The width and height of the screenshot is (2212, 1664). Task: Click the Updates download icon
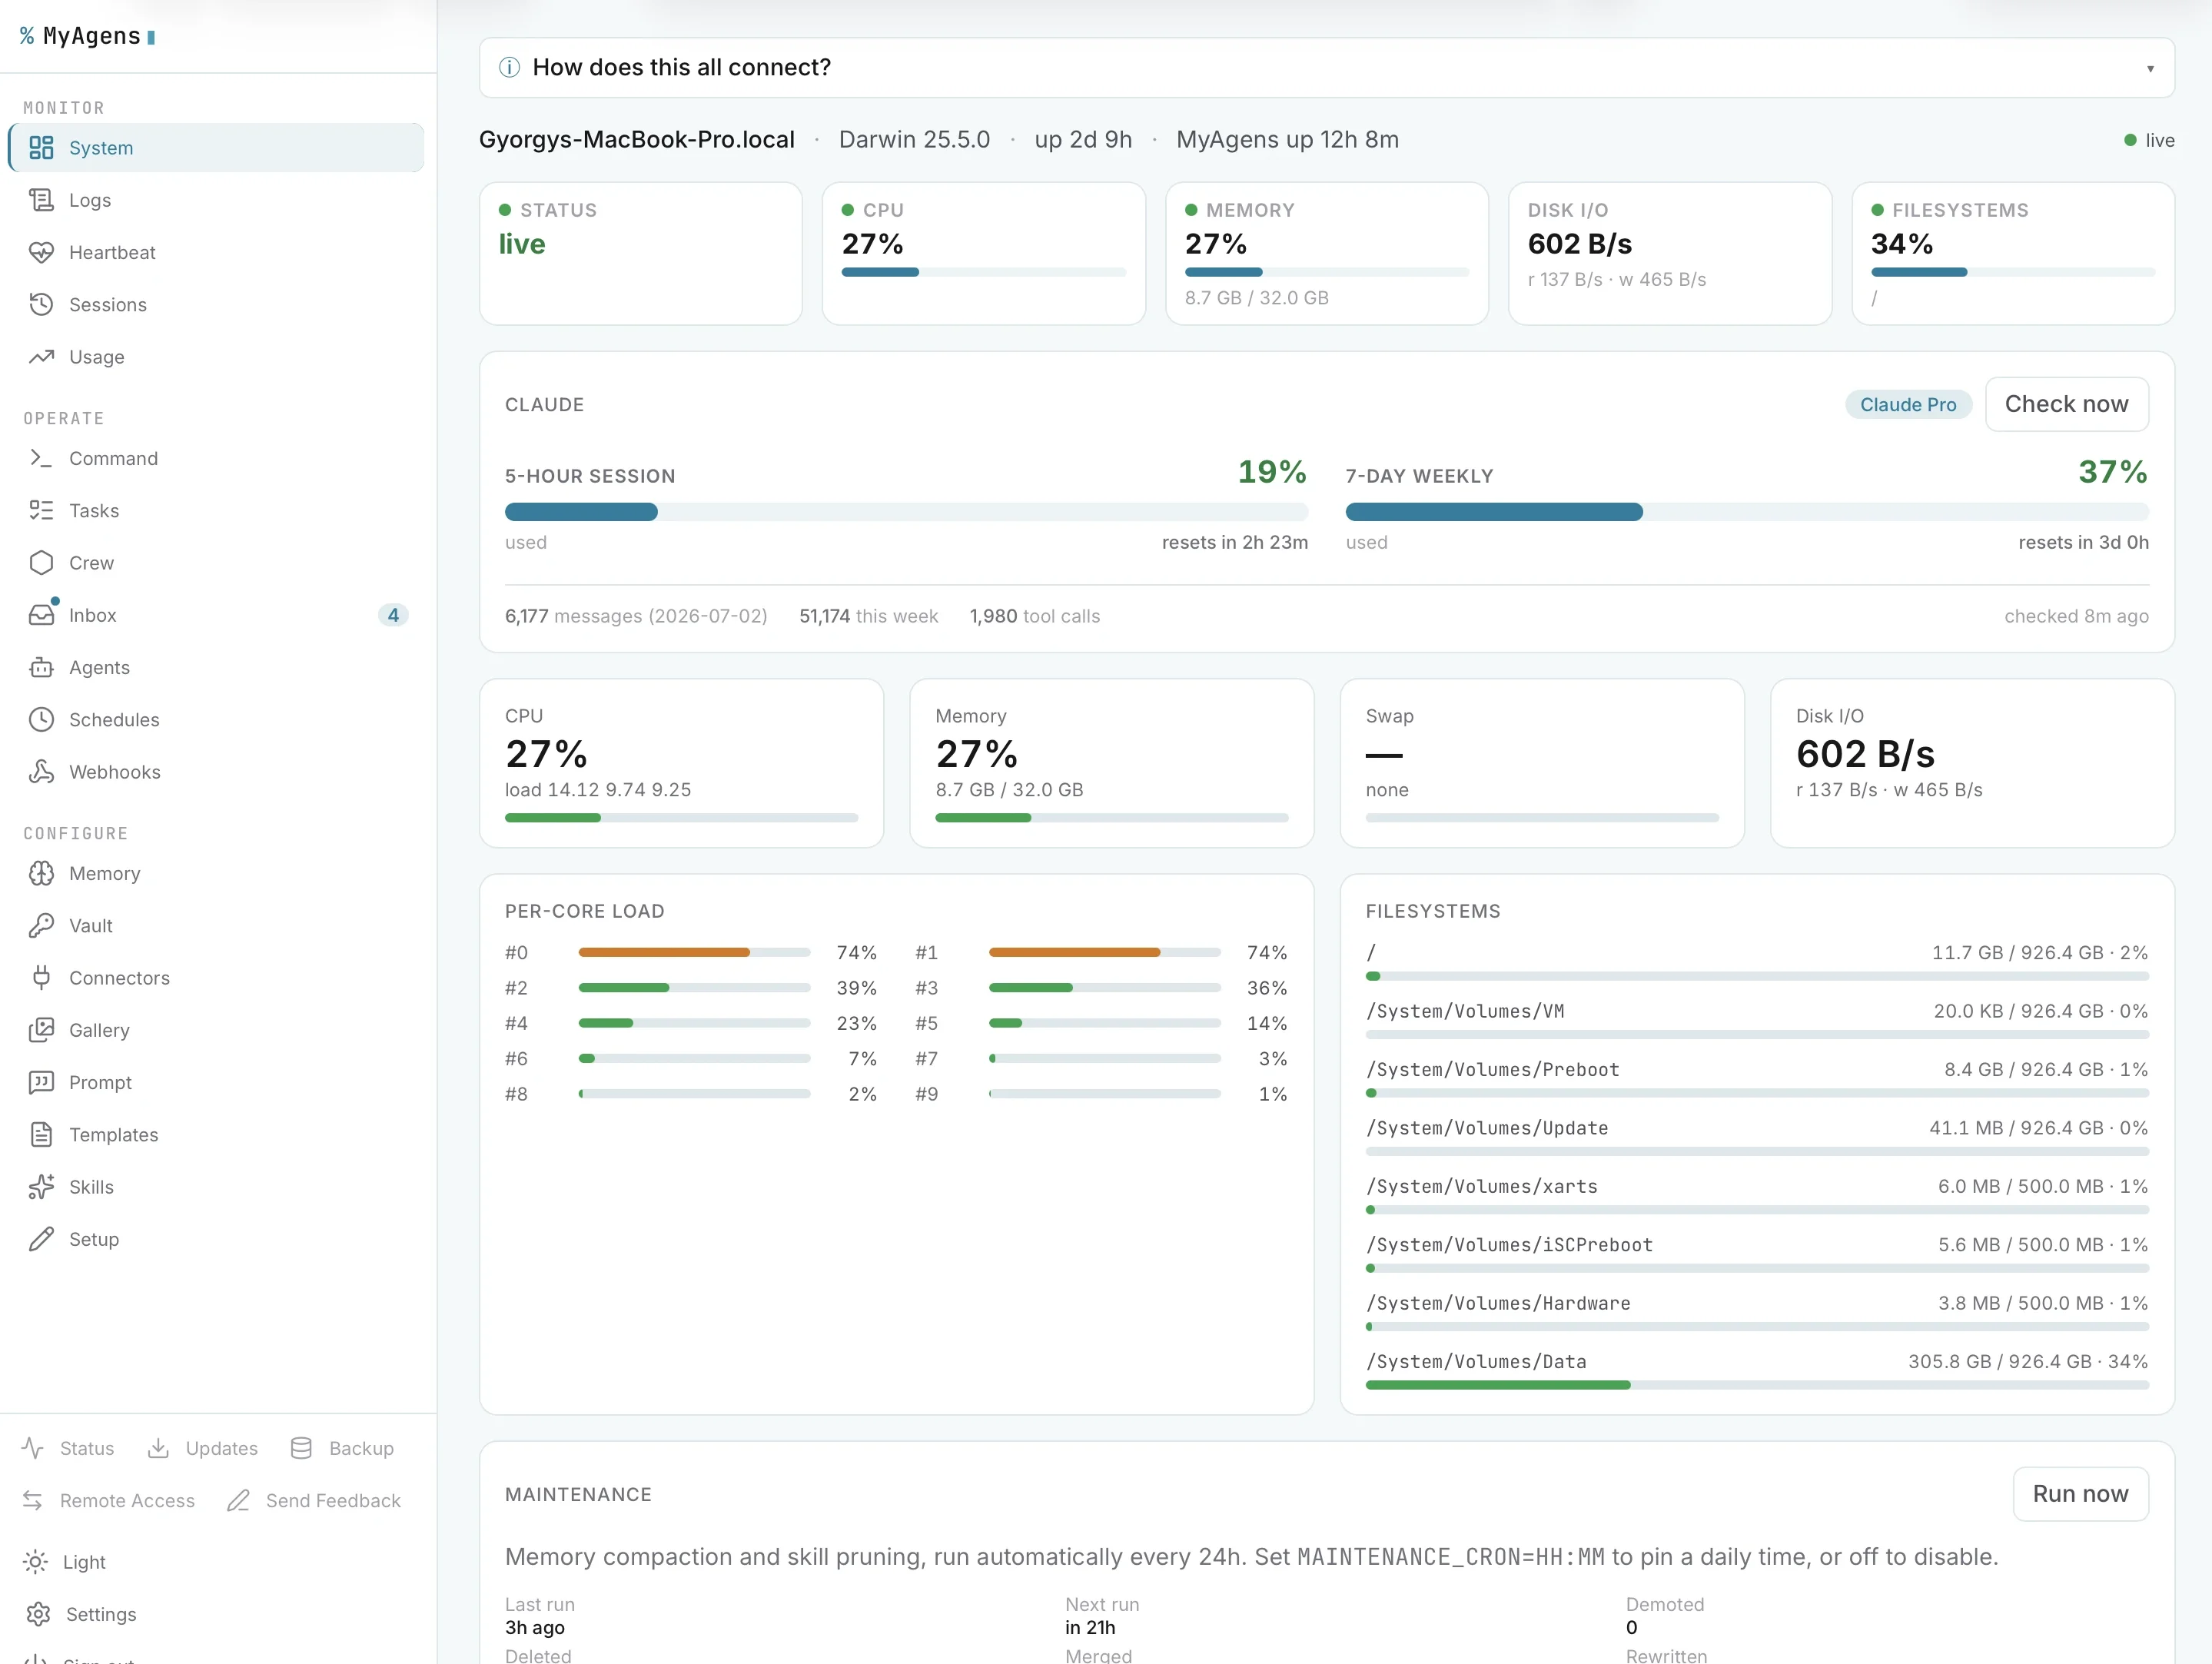click(x=158, y=1448)
